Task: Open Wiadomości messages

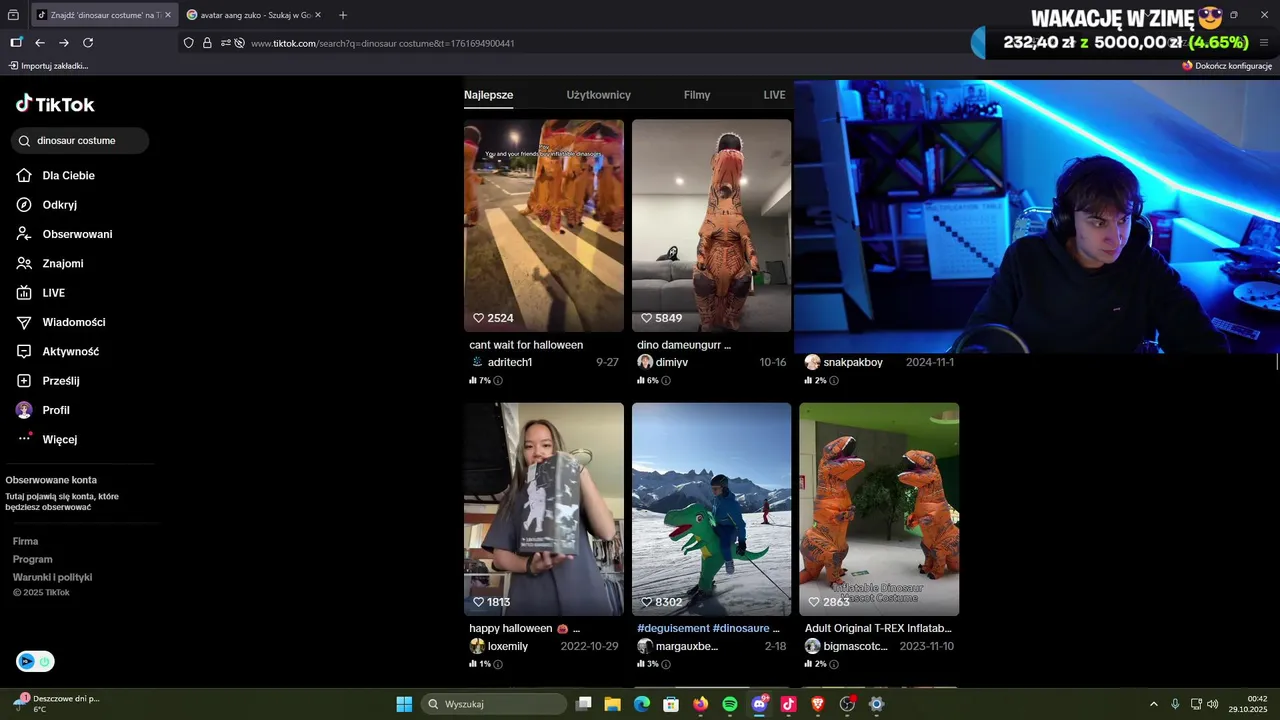Action: 61,322
